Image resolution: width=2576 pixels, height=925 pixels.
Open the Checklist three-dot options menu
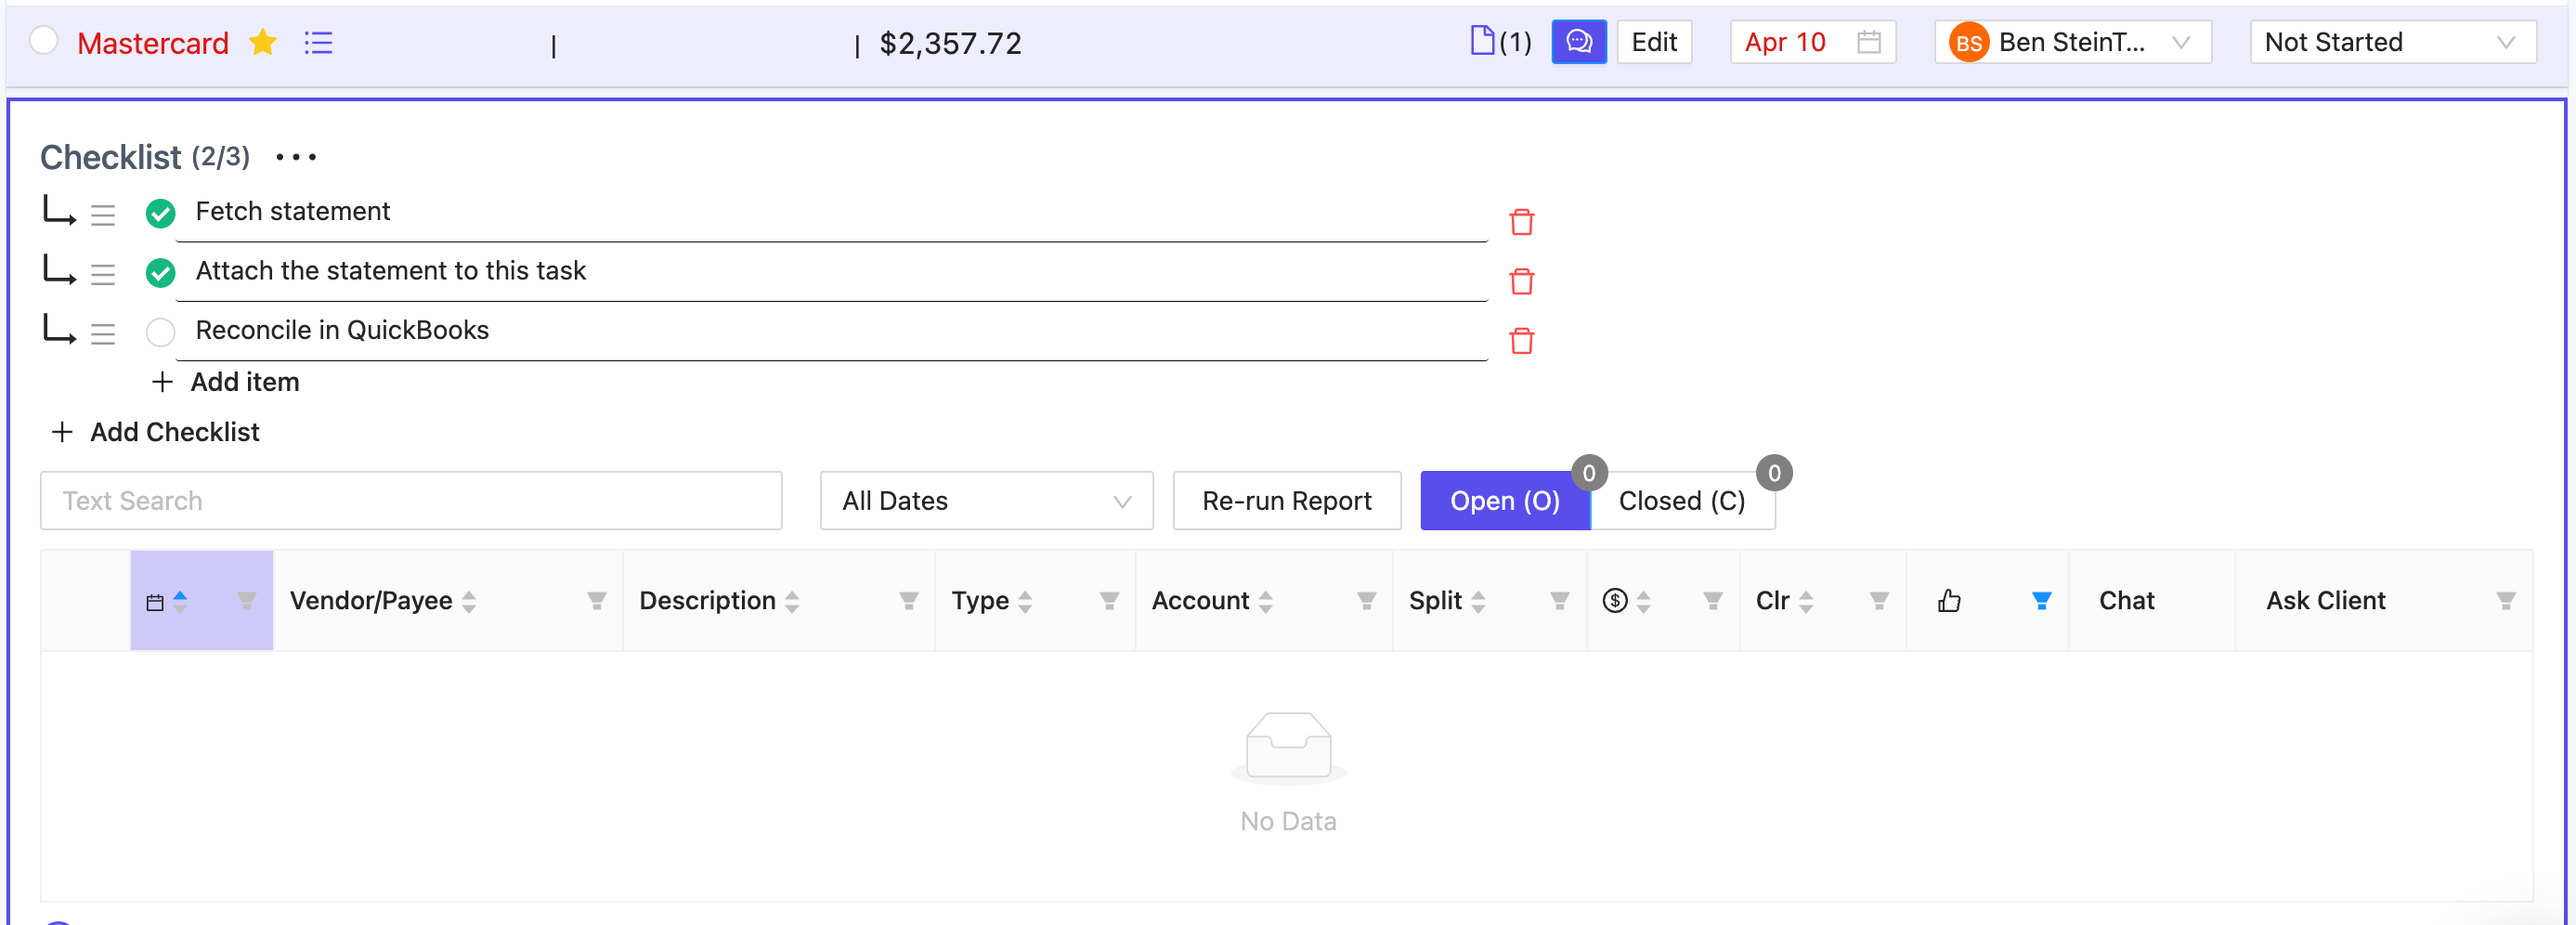[296, 157]
